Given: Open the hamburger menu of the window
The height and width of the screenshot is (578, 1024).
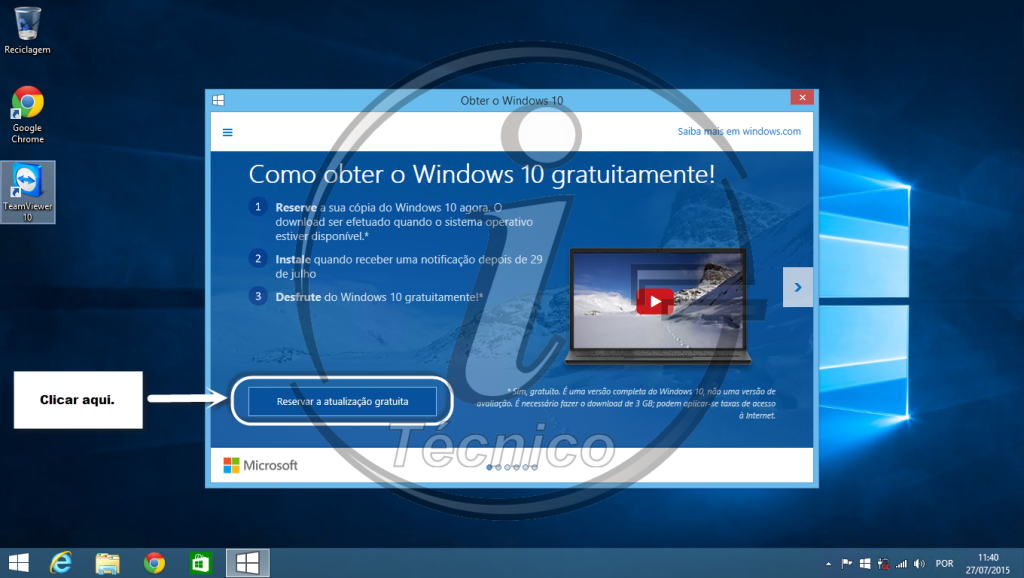Looking at the screenshot, I should coord(228,131).
